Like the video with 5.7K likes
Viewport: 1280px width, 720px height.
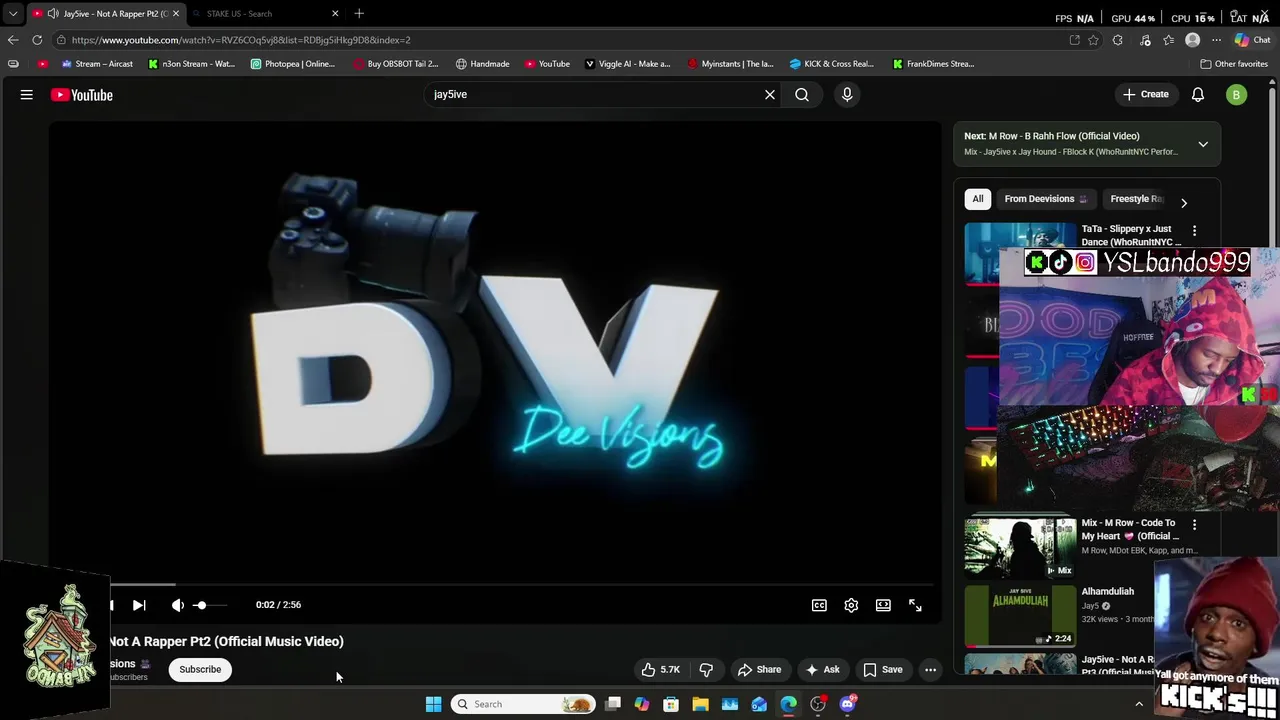pos(661,670)
